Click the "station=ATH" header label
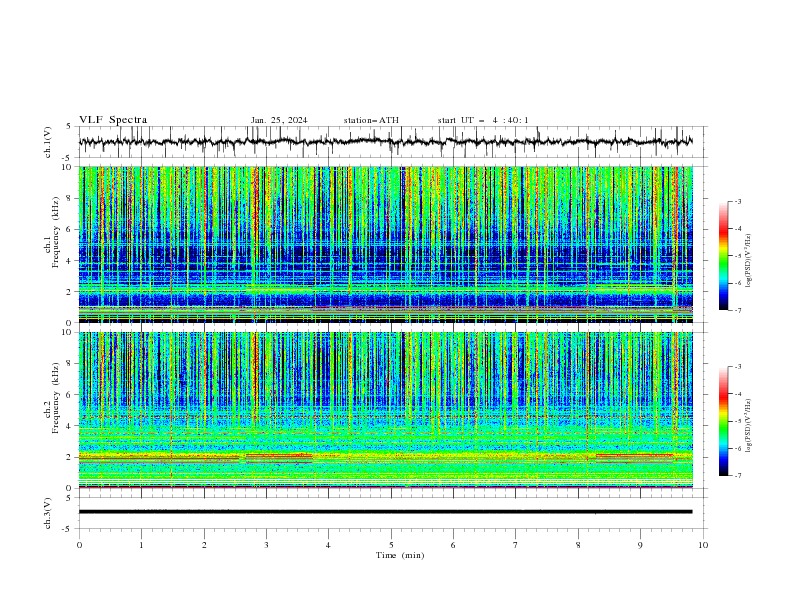The height and width of the screenshot is (612, 792). [371, 120]
